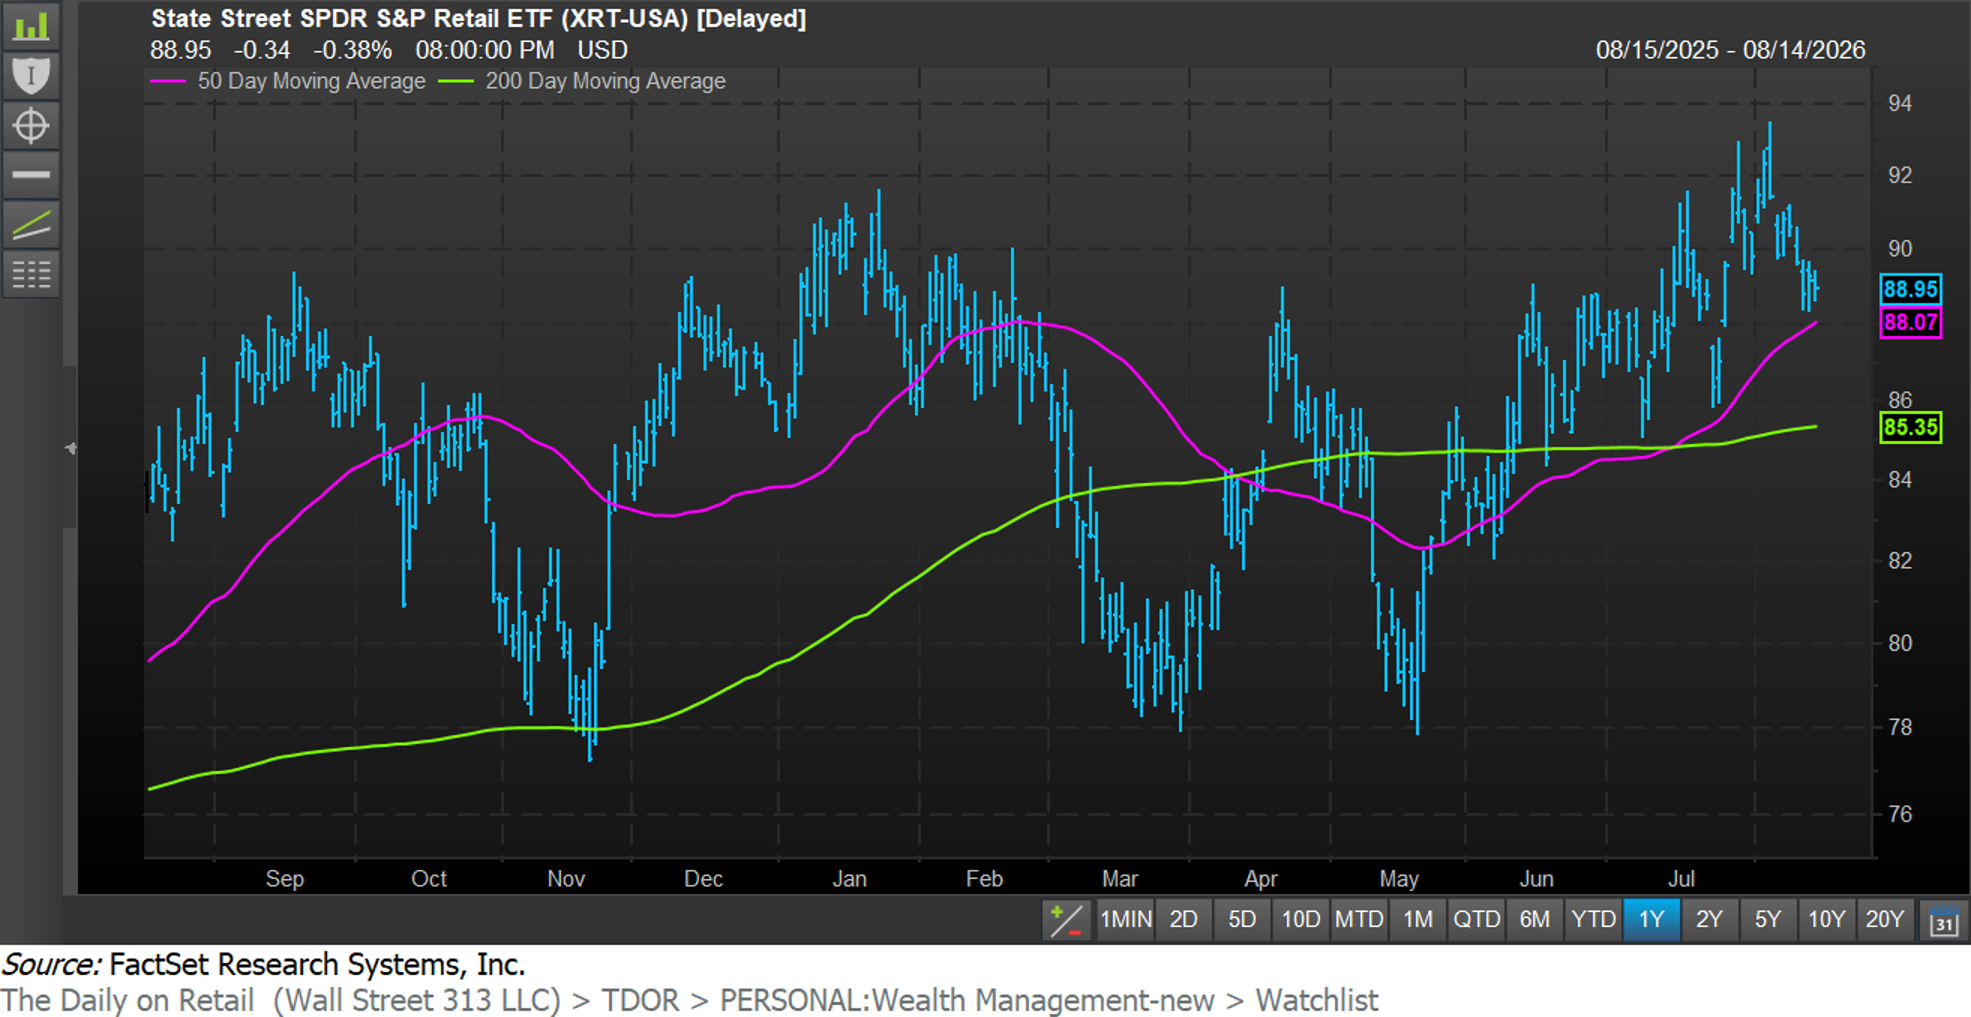Screen dimensions: 1971x1017
Task: Click the 88.95 last price label
Action: (1910, 289)
